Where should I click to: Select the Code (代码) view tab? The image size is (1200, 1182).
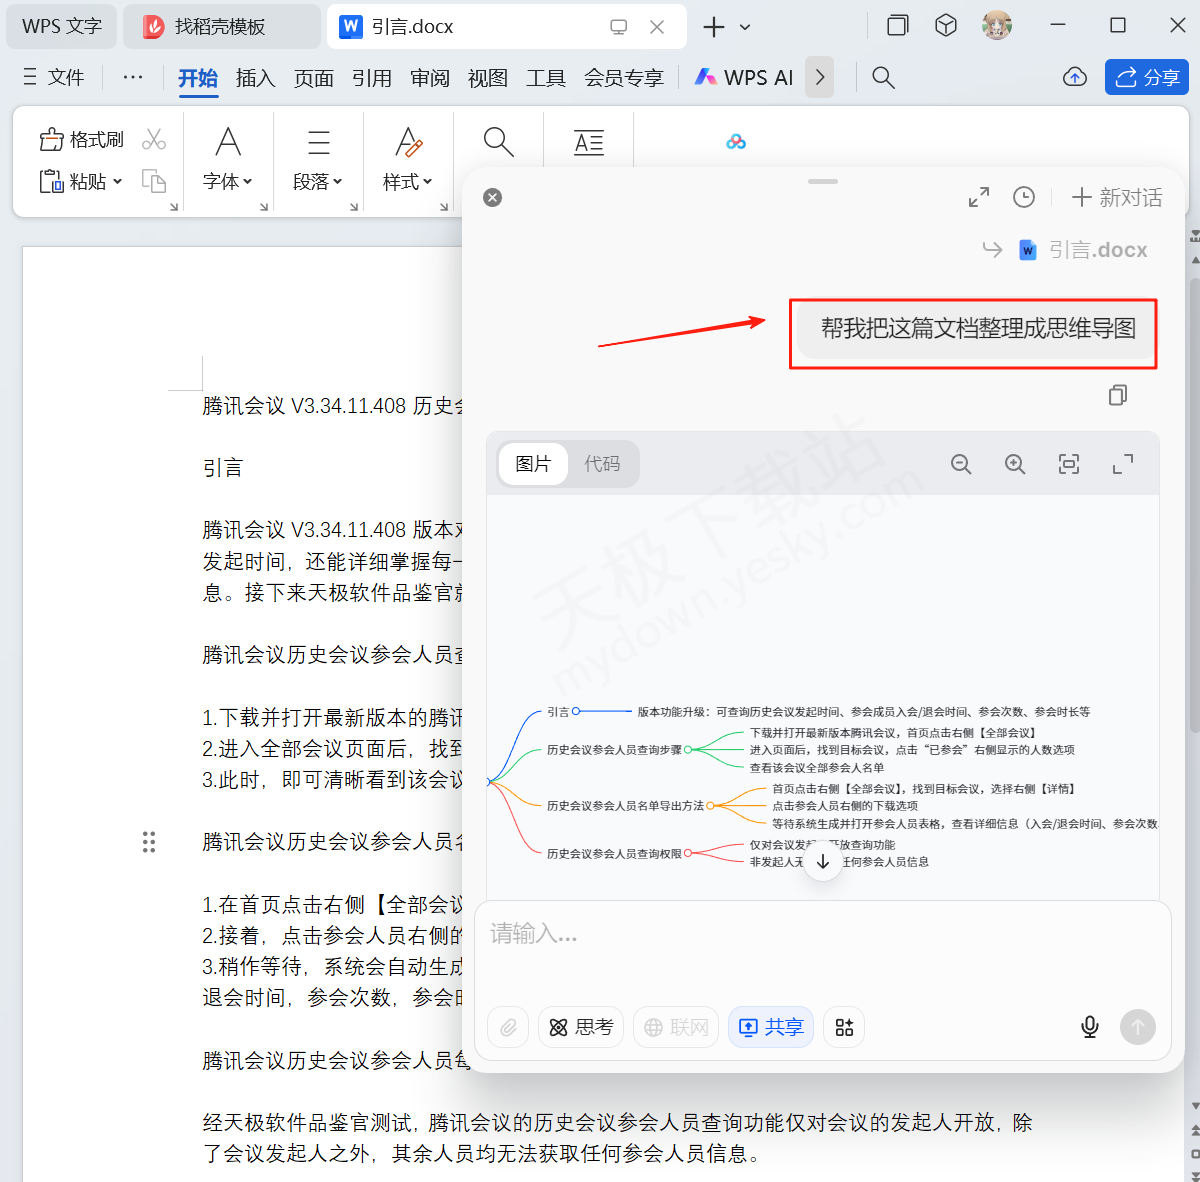[602, 464]
